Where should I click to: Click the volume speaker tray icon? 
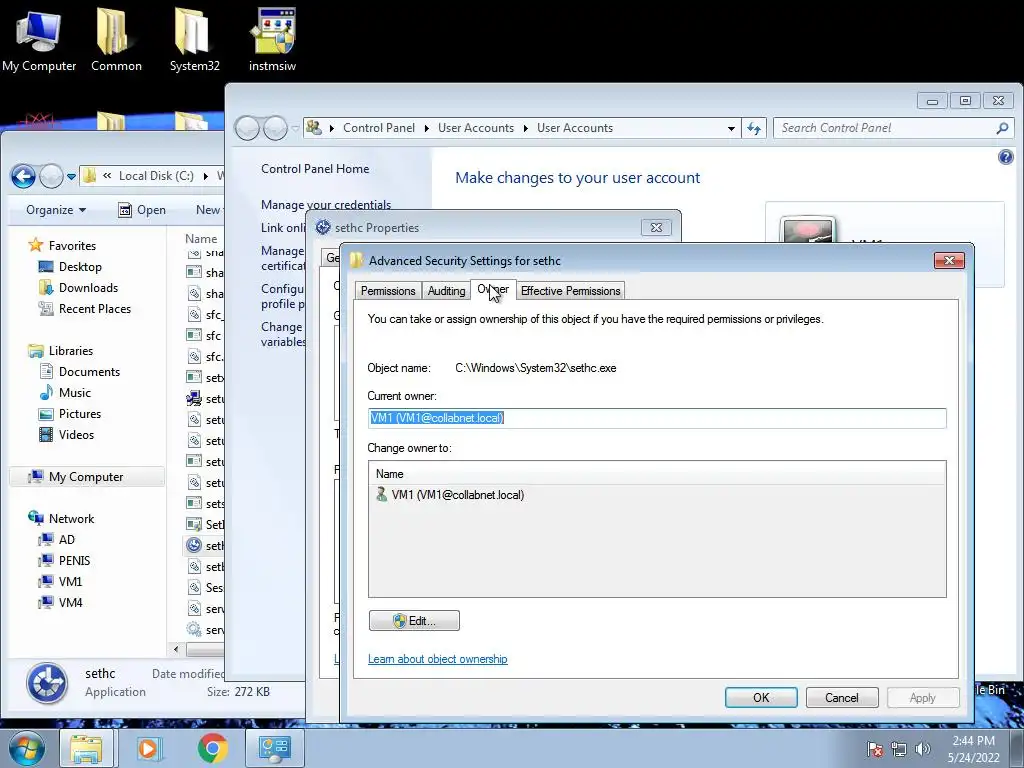923,749
